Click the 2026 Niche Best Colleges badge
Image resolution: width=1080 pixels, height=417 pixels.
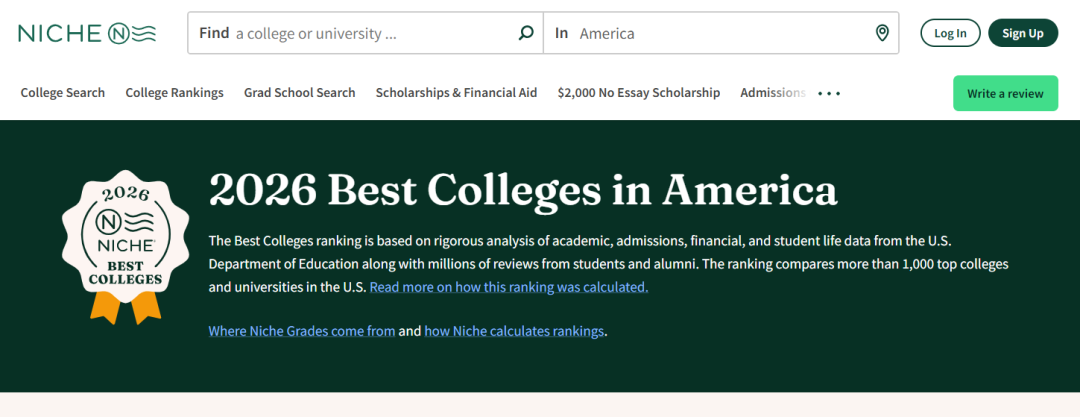[126, 247]
